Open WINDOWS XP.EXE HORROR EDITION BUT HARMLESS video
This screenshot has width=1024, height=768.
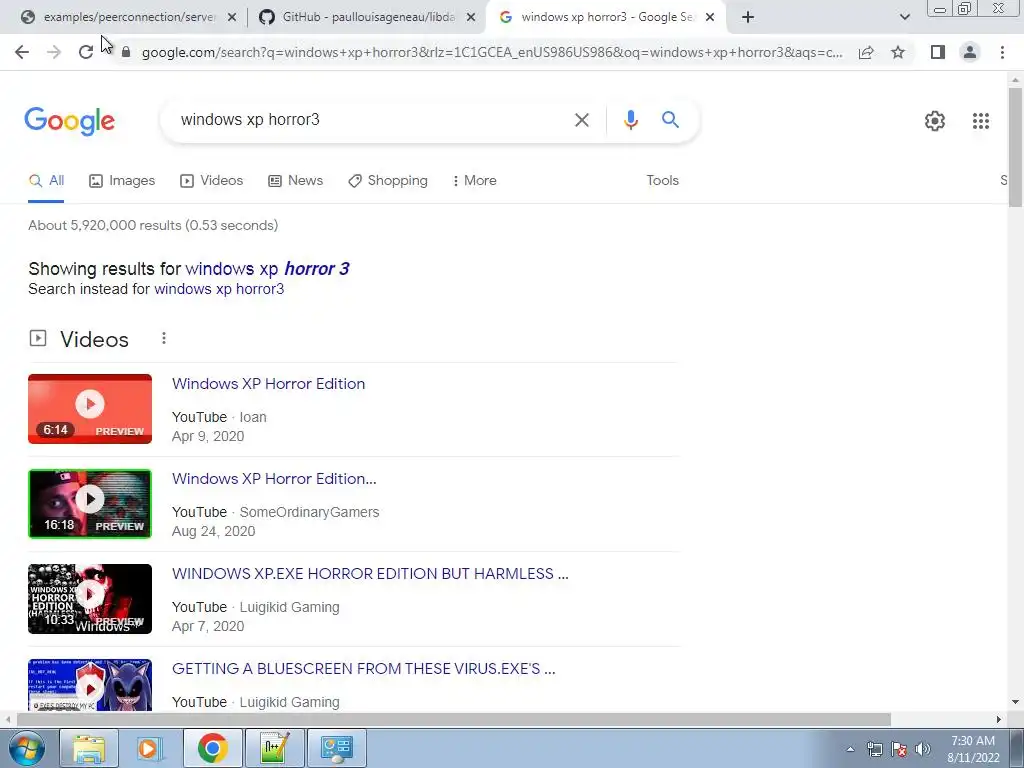point(370,574)
